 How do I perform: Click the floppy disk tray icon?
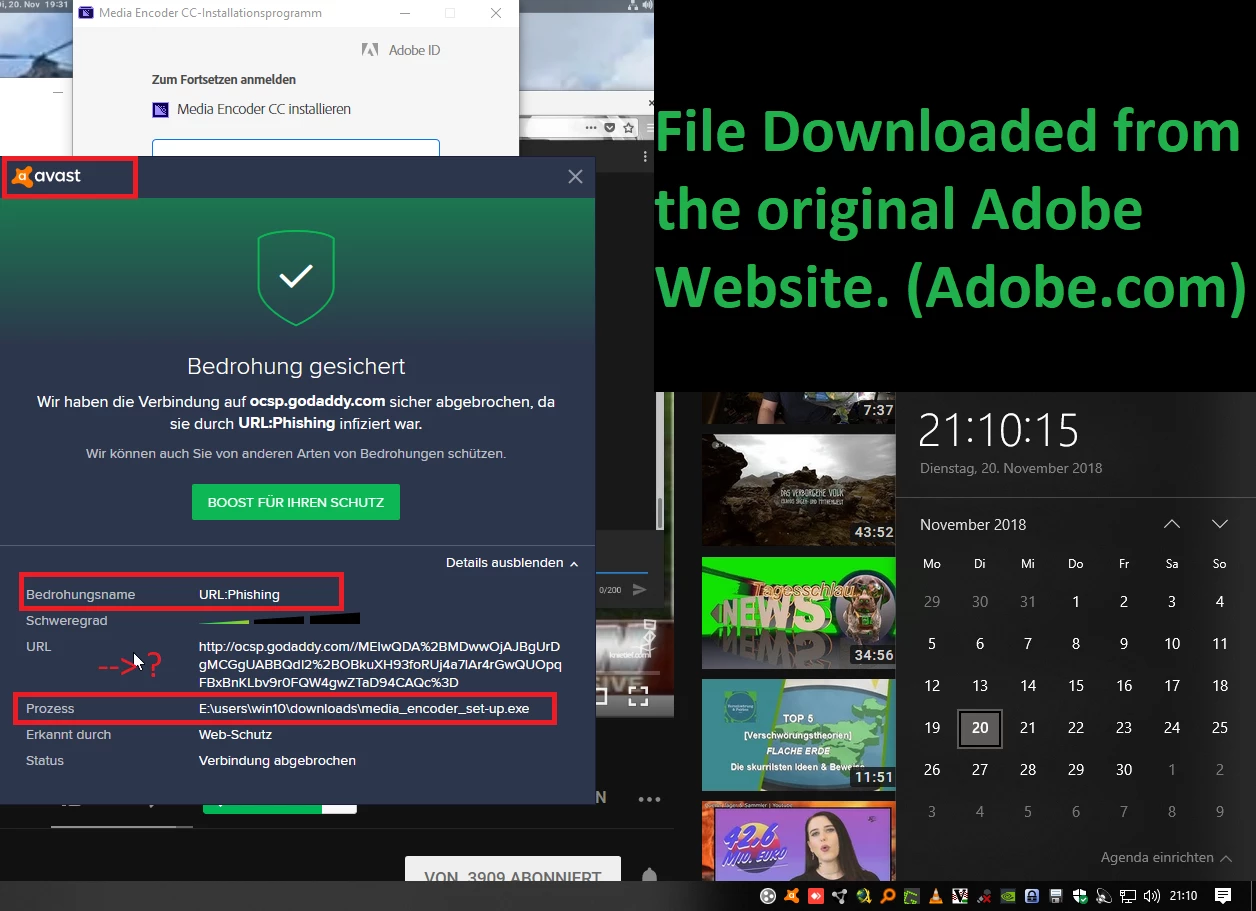point(1056,896)
